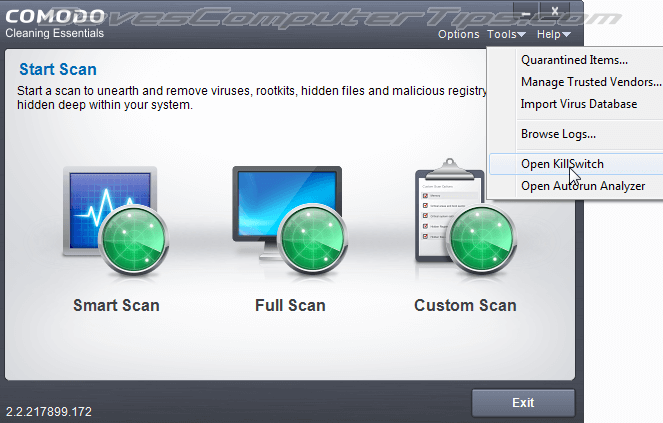Minimize the Comodo Cleaning Essentials window

coord(526,13)
